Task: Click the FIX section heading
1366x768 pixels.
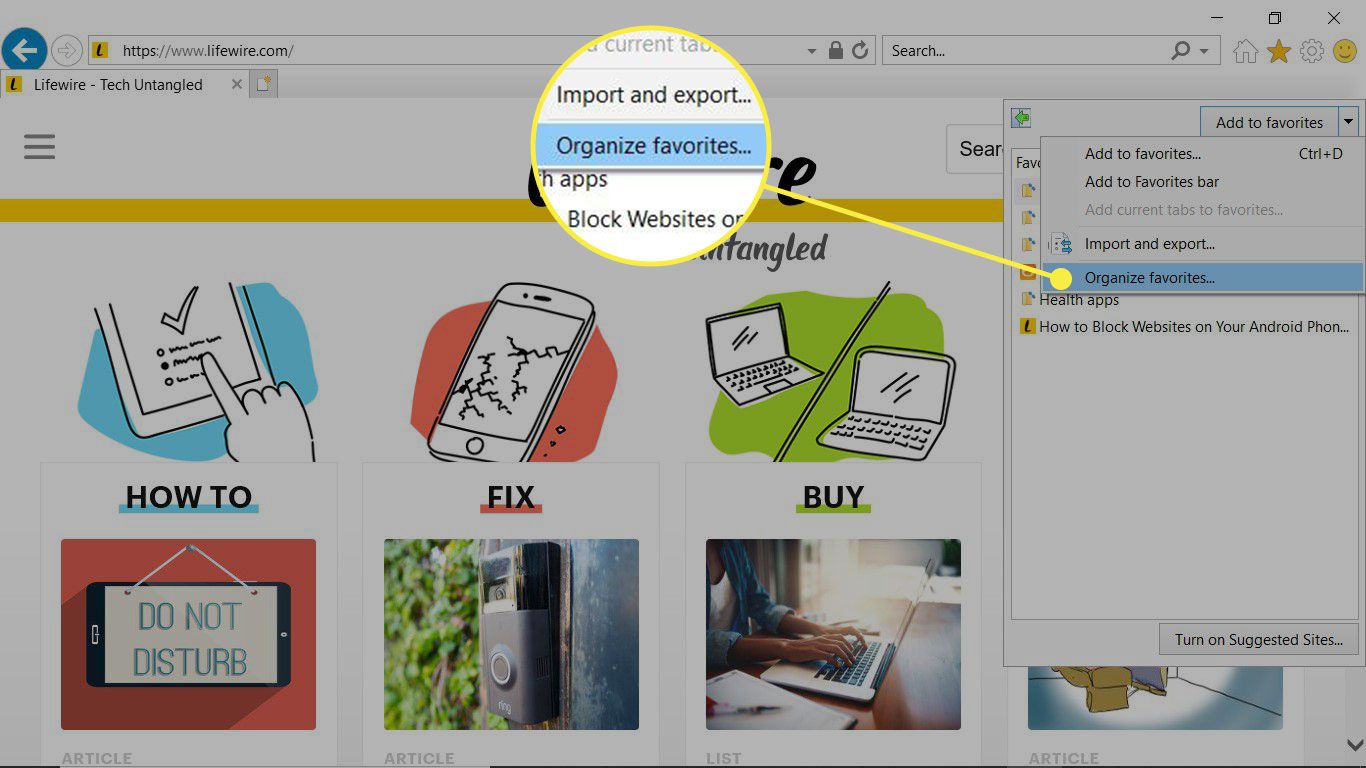Action: pos(511,497)
